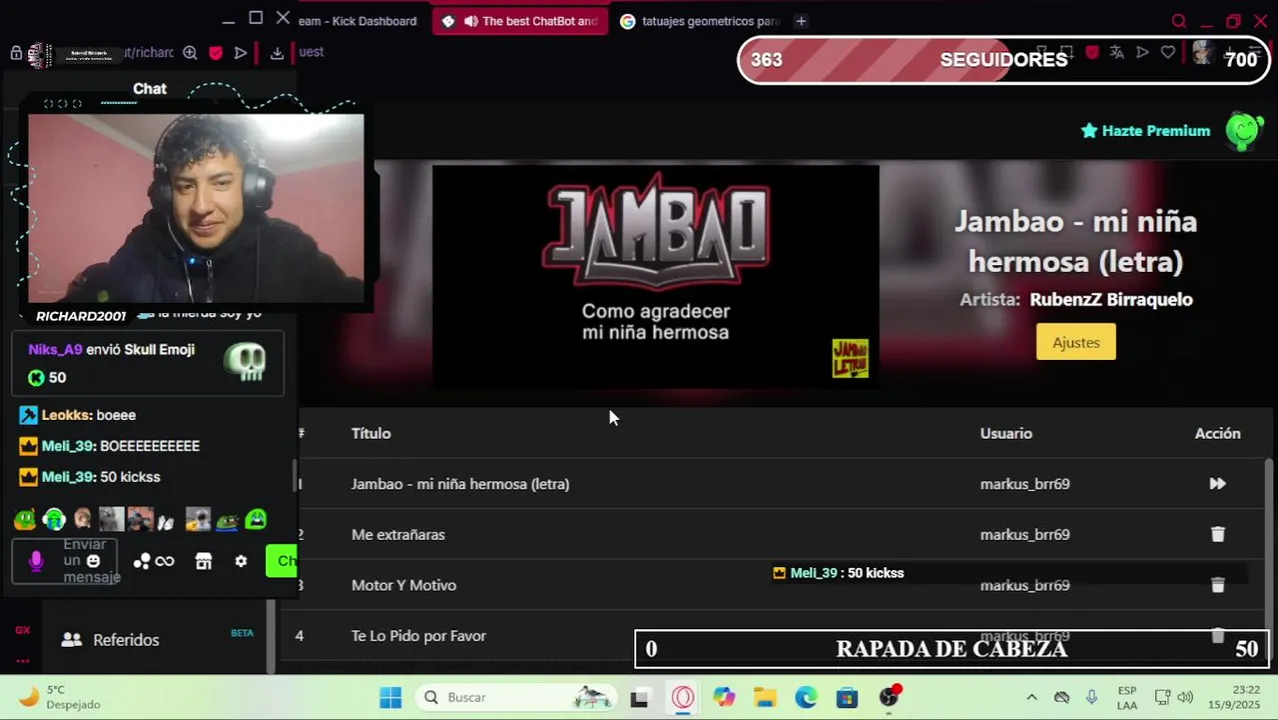Click username Leokks in chat
This screenshot has width=1278, height=720.
(67, 415)
